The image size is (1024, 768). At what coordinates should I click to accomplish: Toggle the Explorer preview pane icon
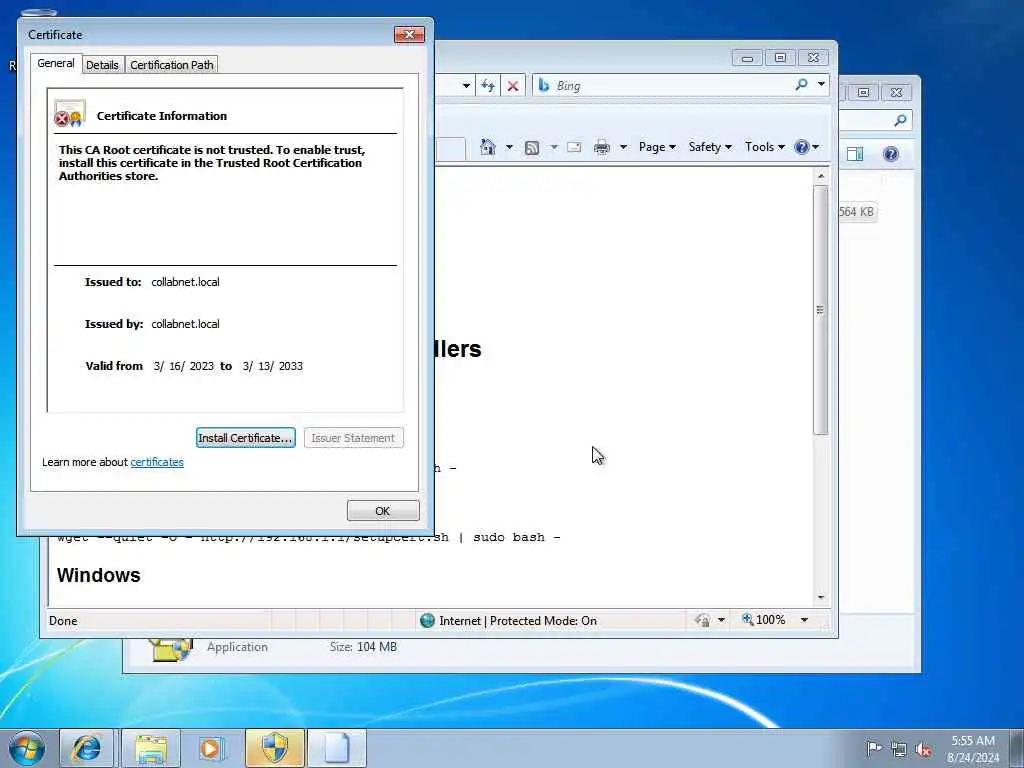tap(855, 154)
